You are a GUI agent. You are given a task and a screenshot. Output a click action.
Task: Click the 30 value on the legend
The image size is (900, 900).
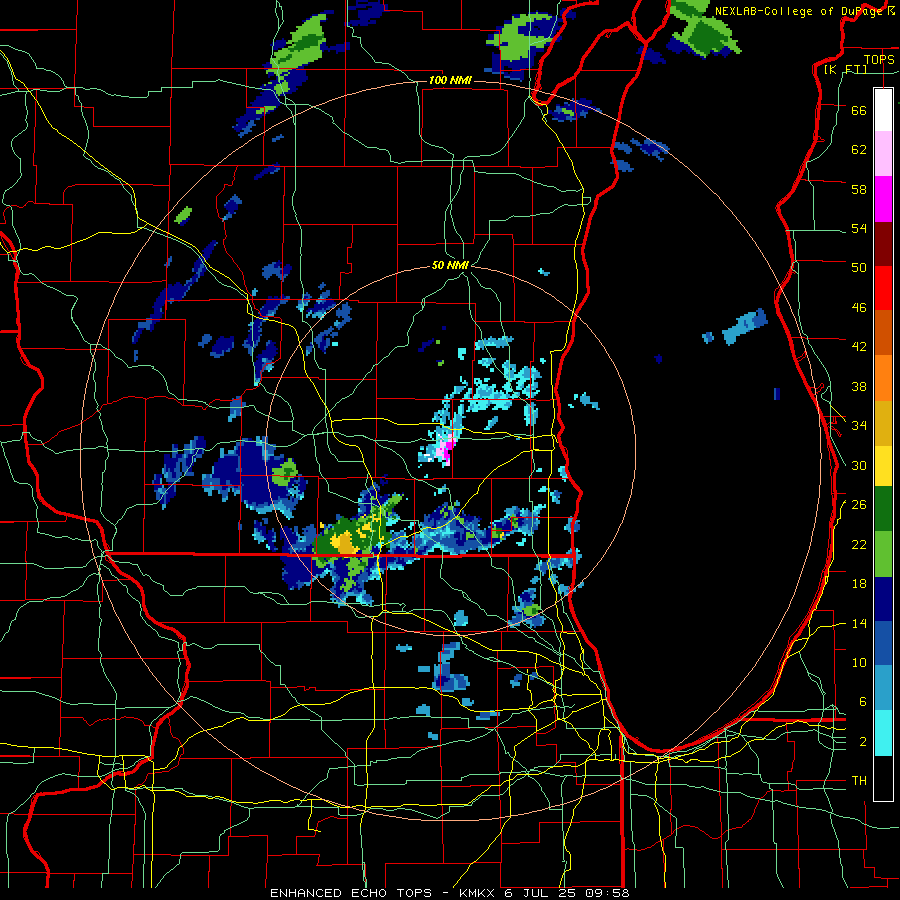point(859,465)
